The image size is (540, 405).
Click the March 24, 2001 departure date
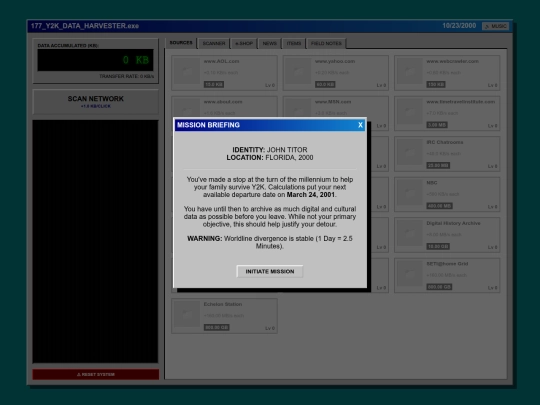coord(311,195)
